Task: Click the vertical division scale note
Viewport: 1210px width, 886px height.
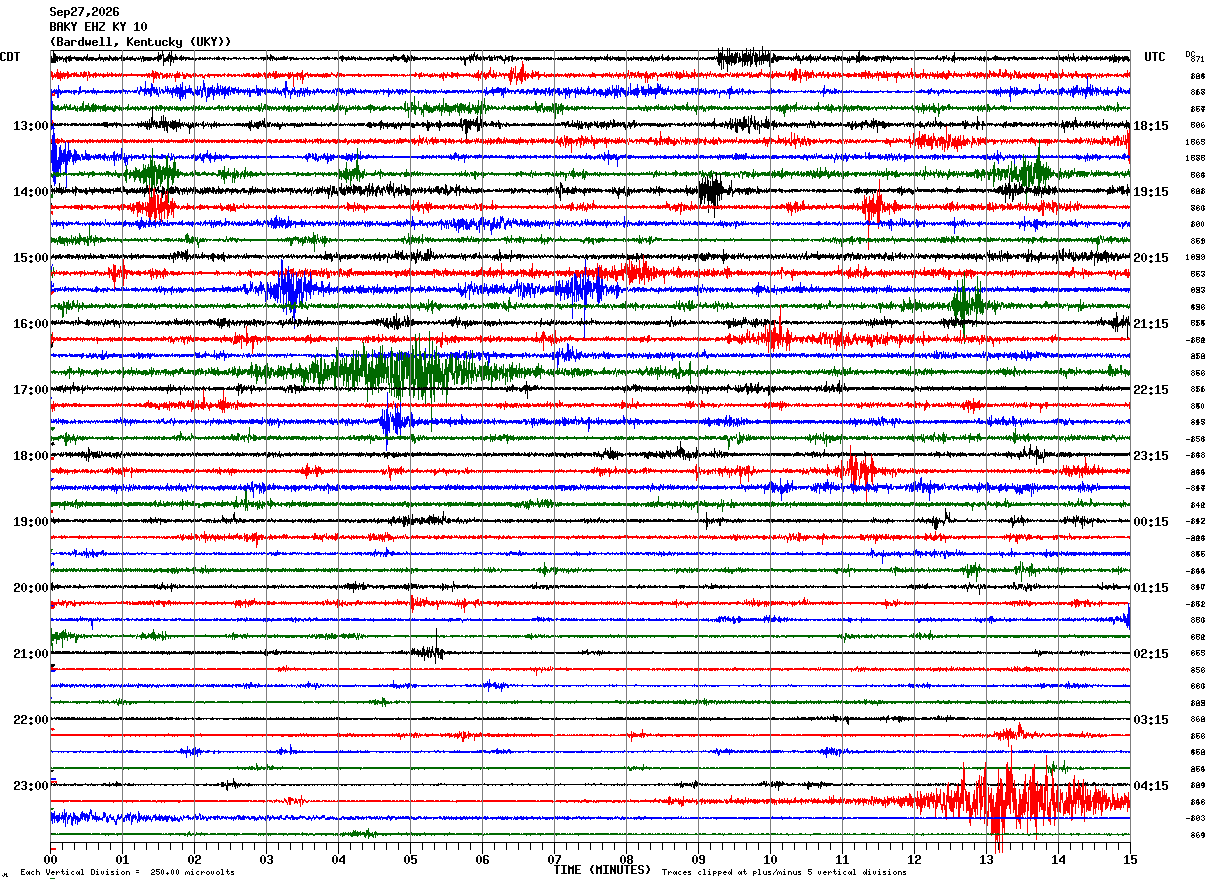Action: 127,872
